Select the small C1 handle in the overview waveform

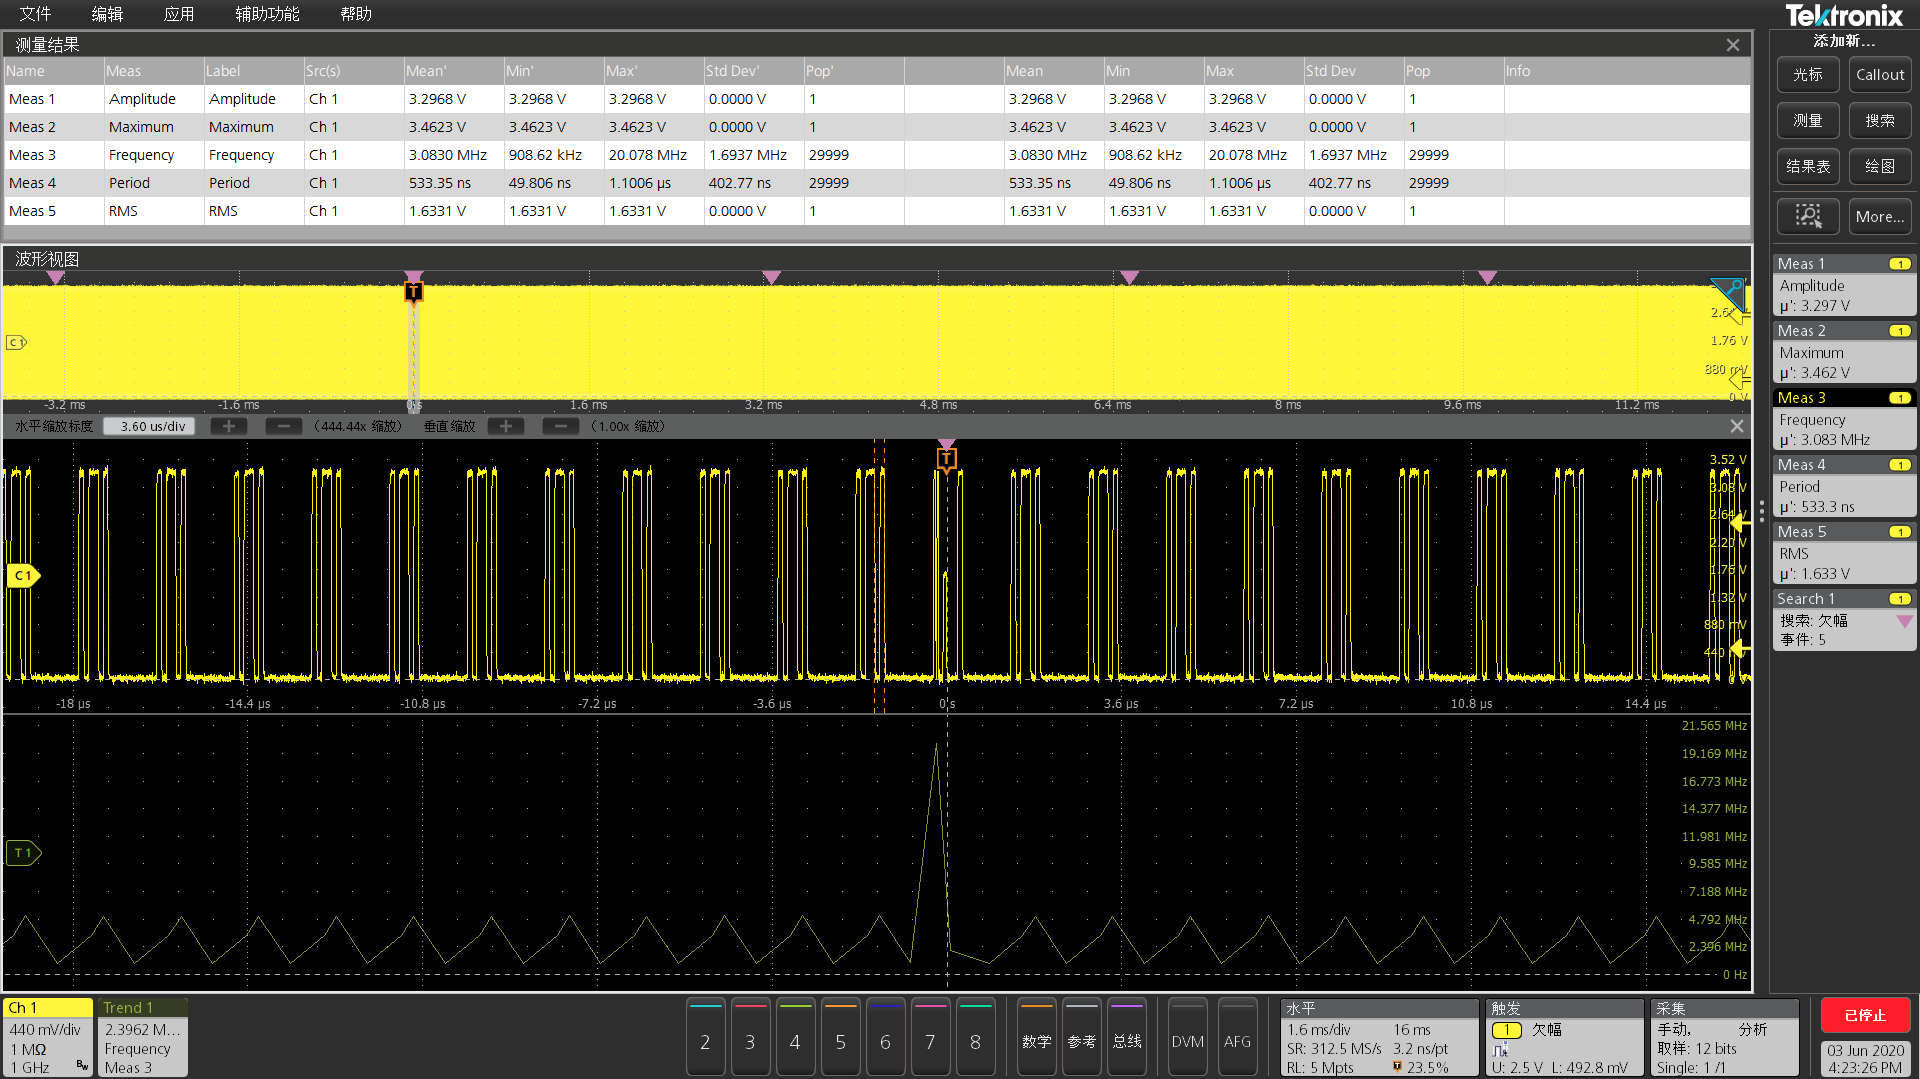(16, 342)
